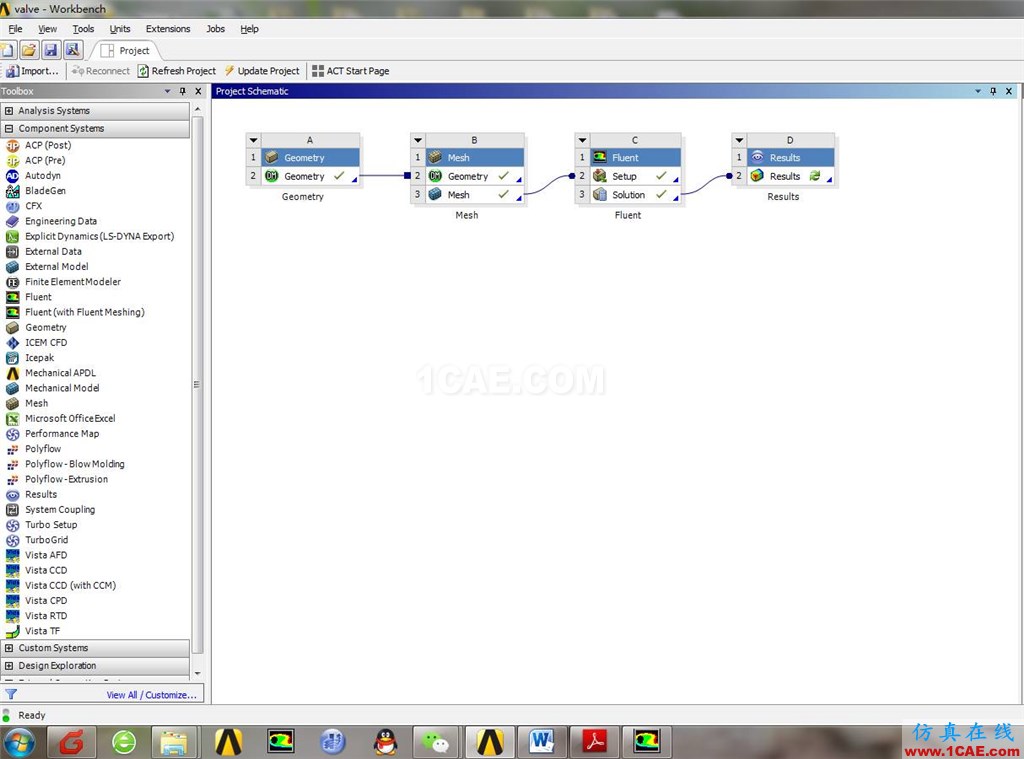Click the Reconnect button
The width and height of the screenshot is (1024, 759).
point(101,71)
